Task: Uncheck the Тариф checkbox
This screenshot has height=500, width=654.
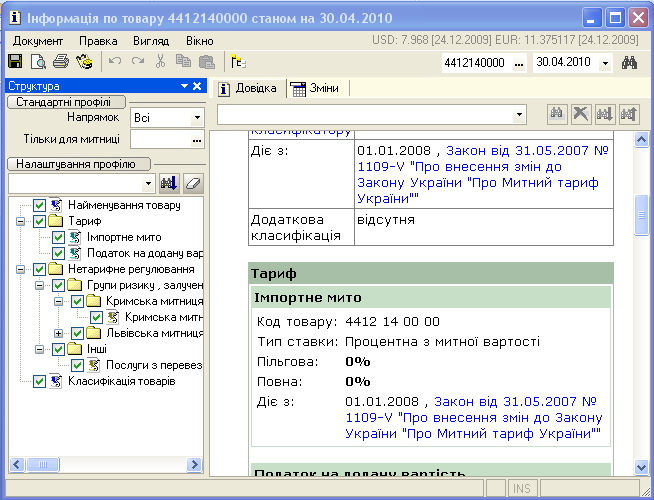Action: coord(39,221)
